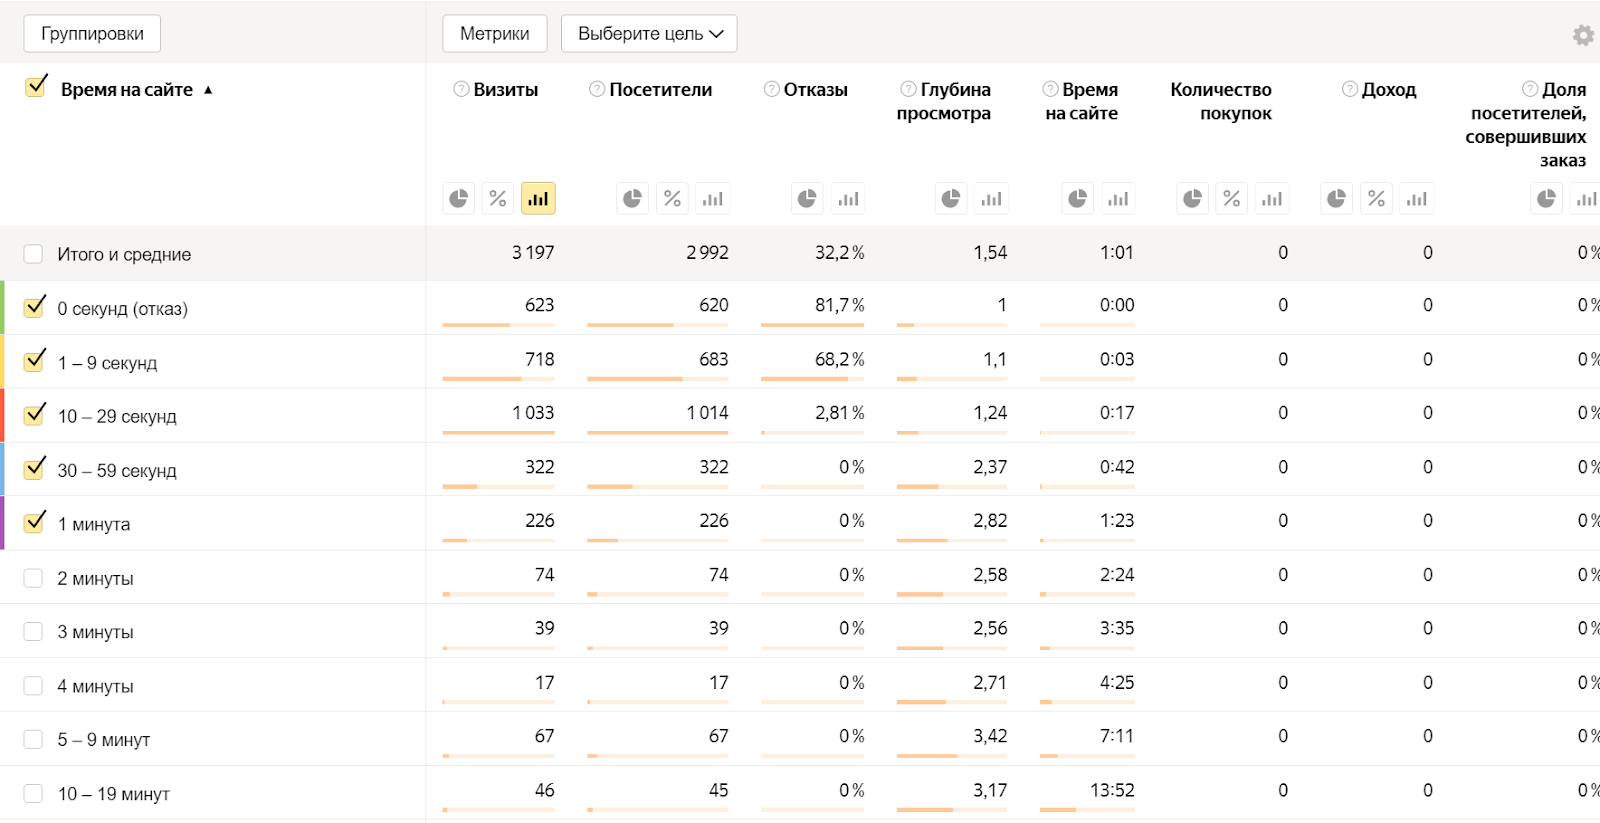Click the 10 – 19 минут row label

113,794
